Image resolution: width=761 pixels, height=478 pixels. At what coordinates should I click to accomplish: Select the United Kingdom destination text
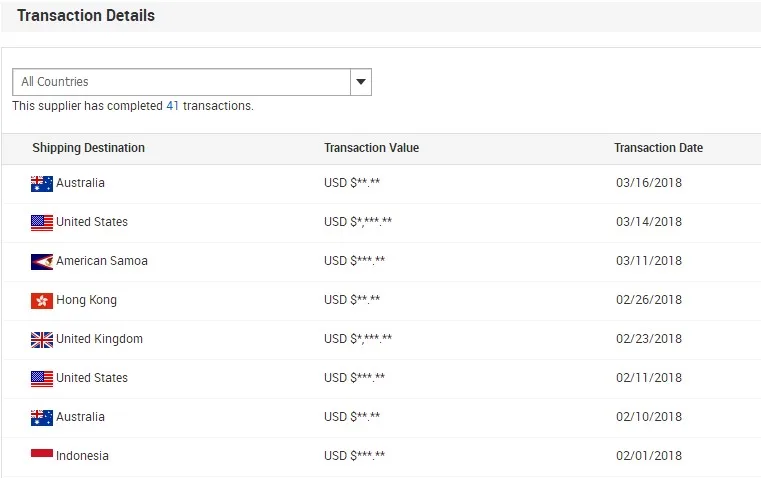99,339
